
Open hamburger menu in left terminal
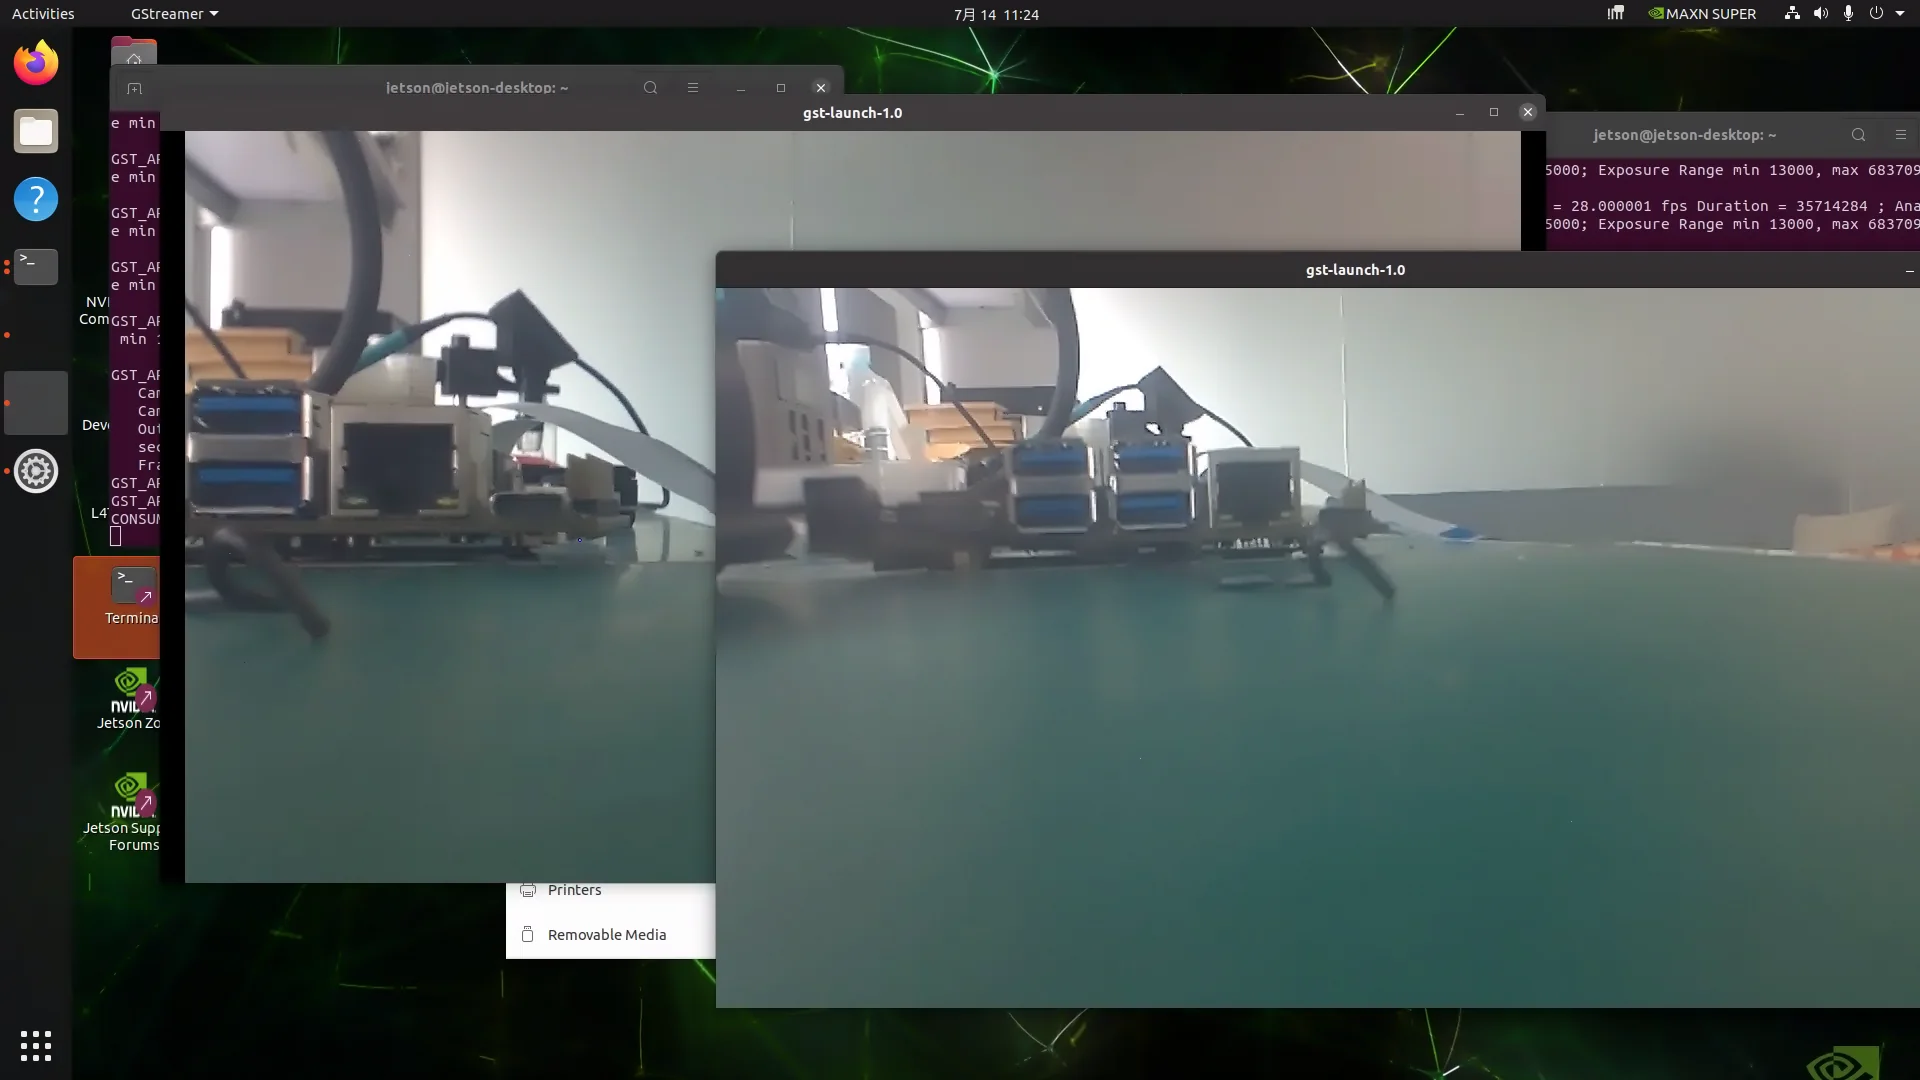[x=693, y=88]
